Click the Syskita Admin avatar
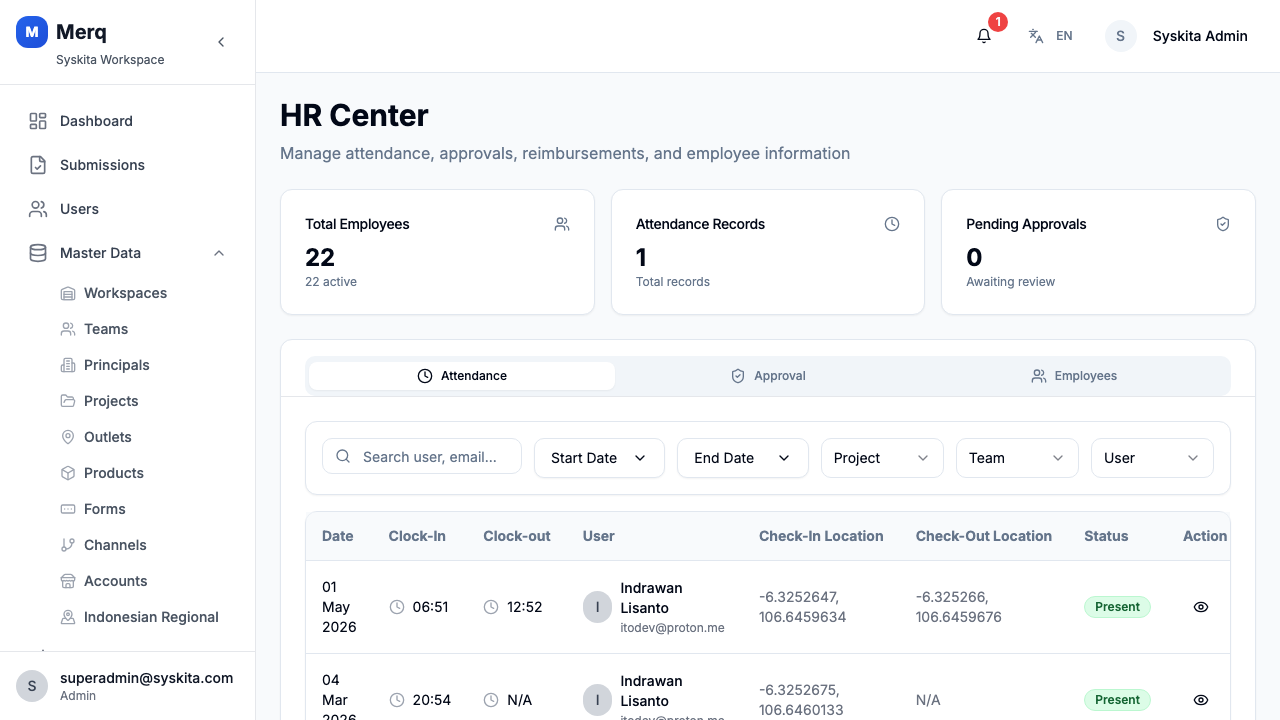 pyautogui.click(x=1121, y=36)
